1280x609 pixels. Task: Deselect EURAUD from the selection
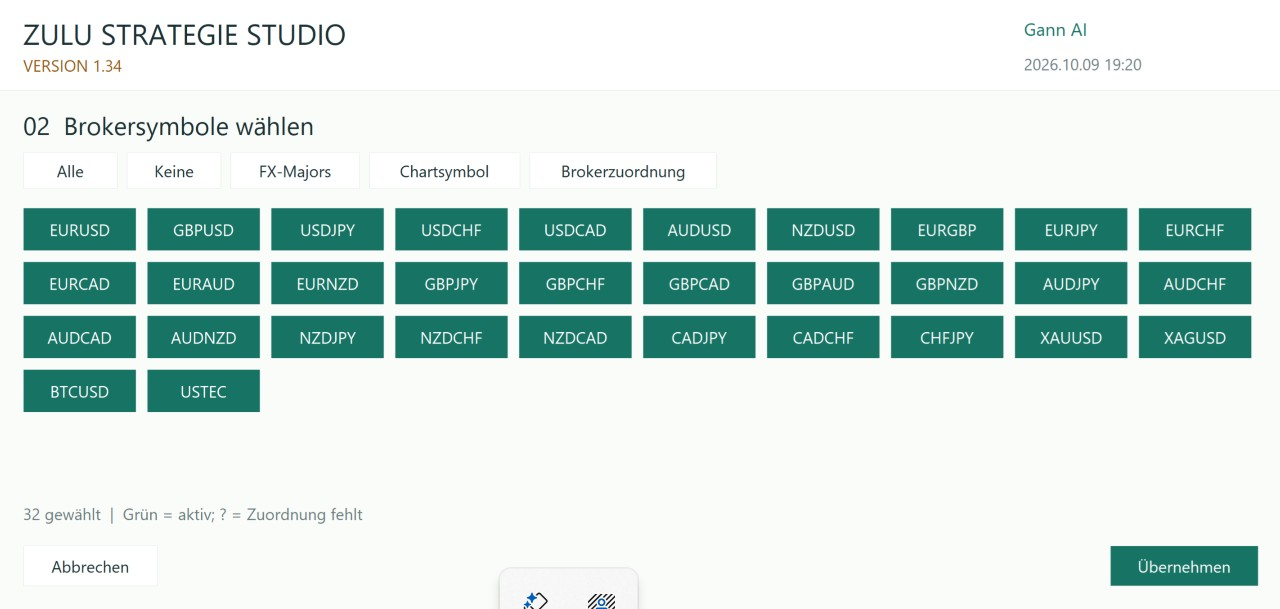coord(204,284)
